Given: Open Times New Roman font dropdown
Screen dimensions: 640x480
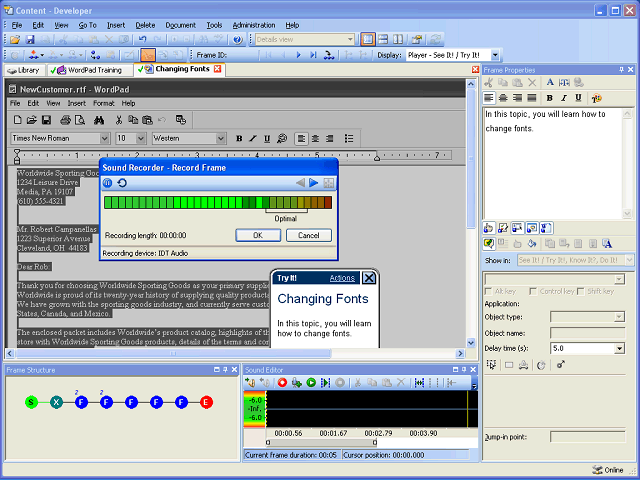Looking at the screenshot, I should coord(104,138).
